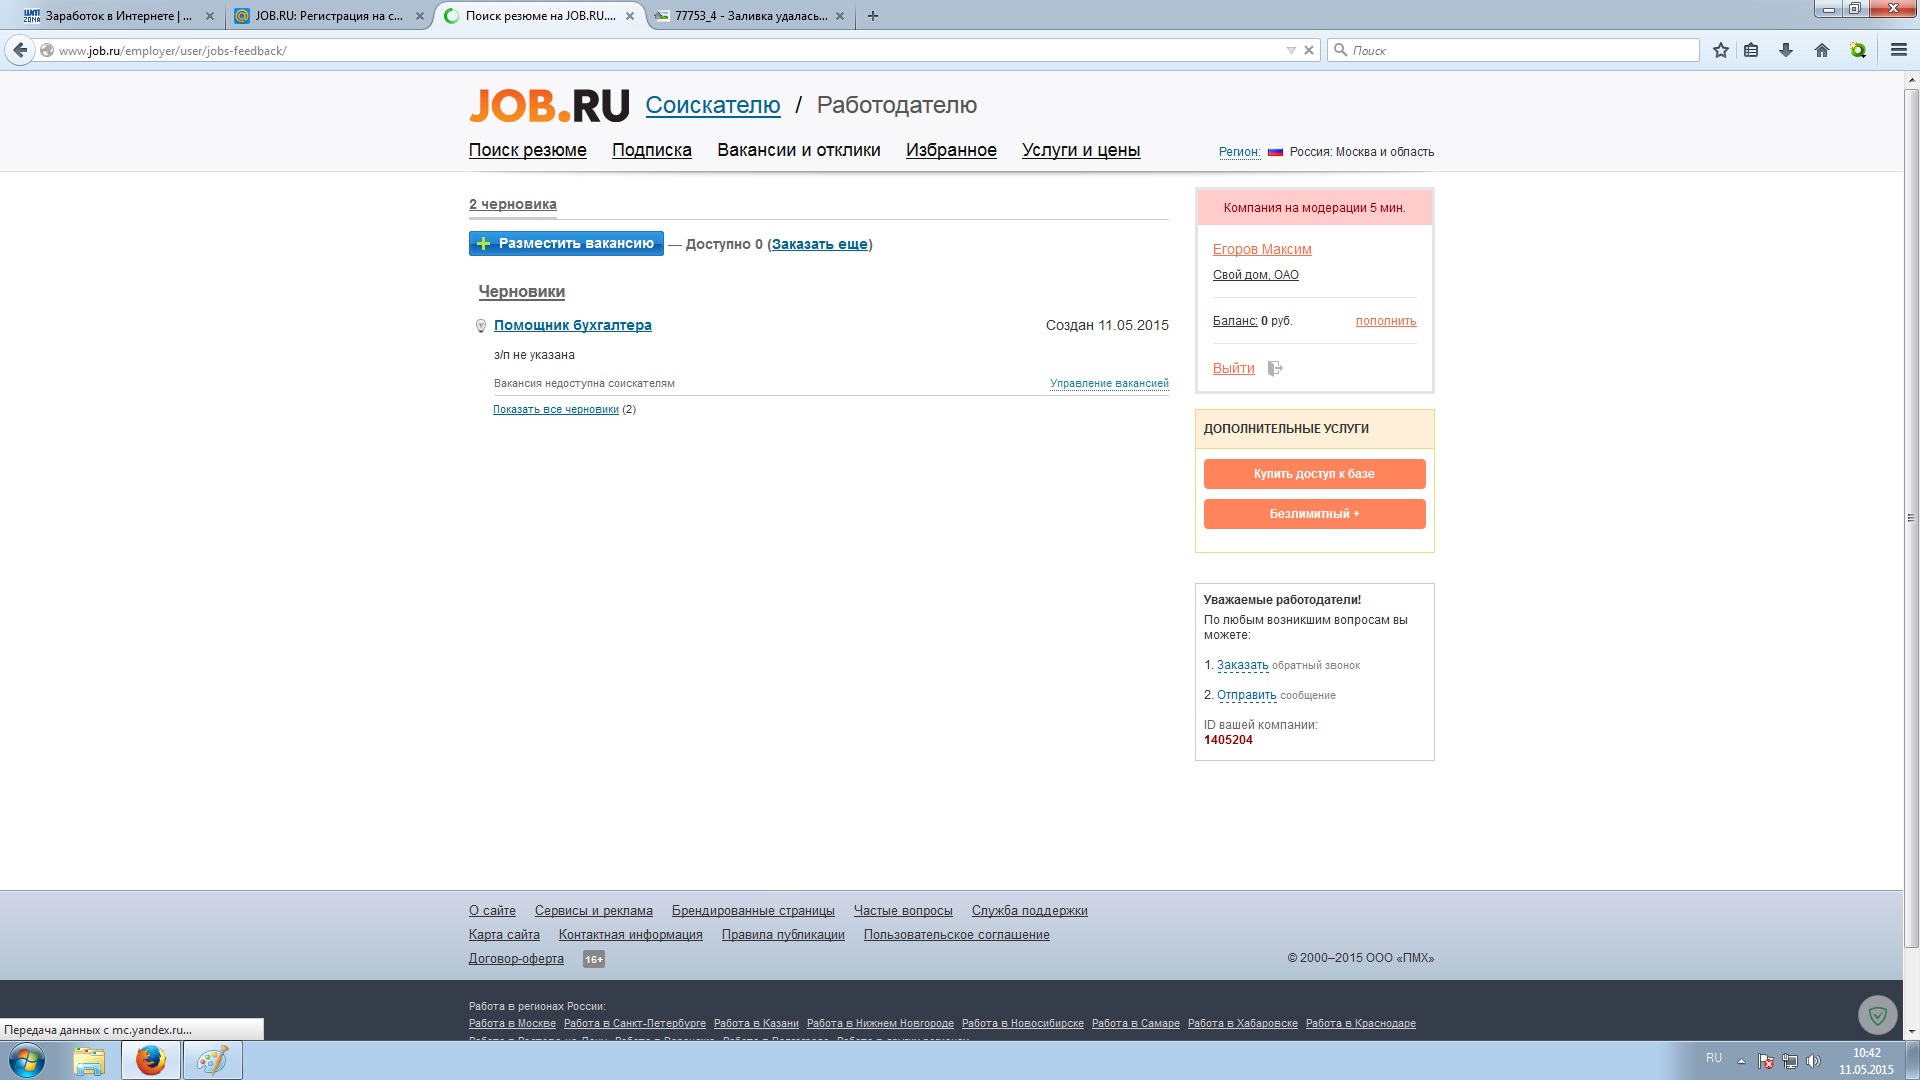
Task: Go to the browser home icon
Action: pyautogui.click(x=1822, y=50)
